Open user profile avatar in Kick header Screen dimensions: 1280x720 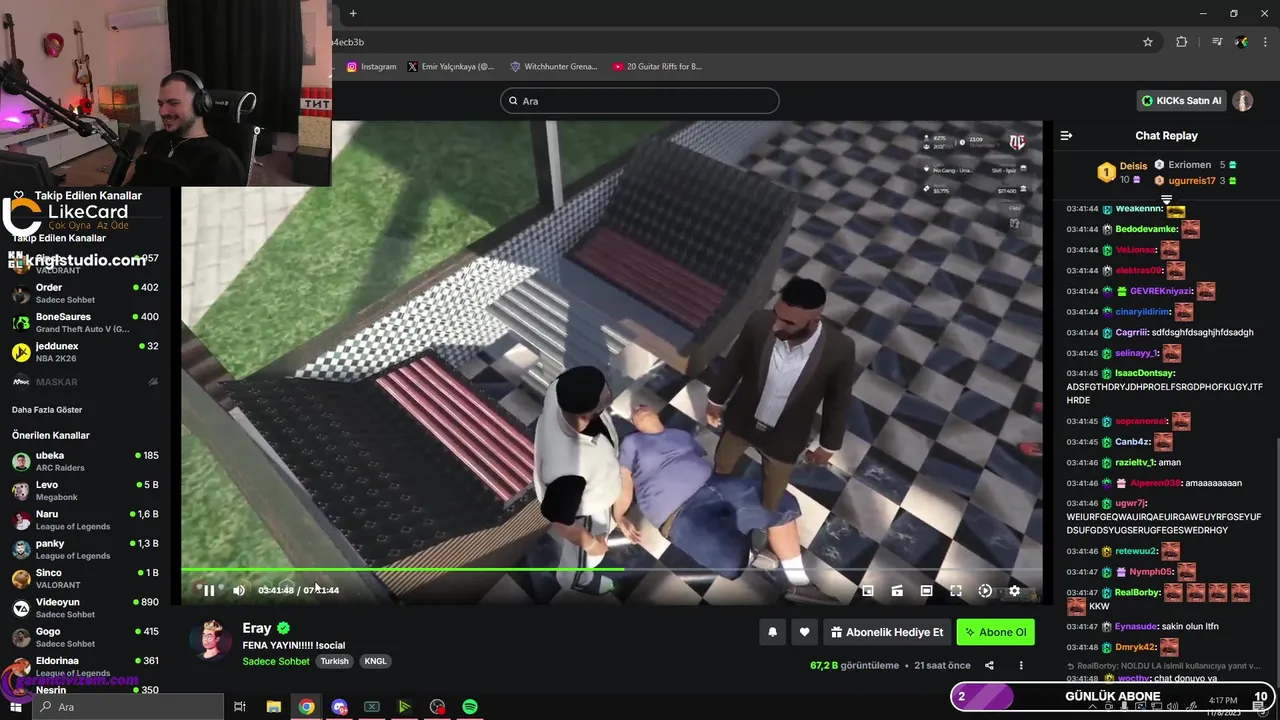pyautogui.click(x=1242, y=101)
